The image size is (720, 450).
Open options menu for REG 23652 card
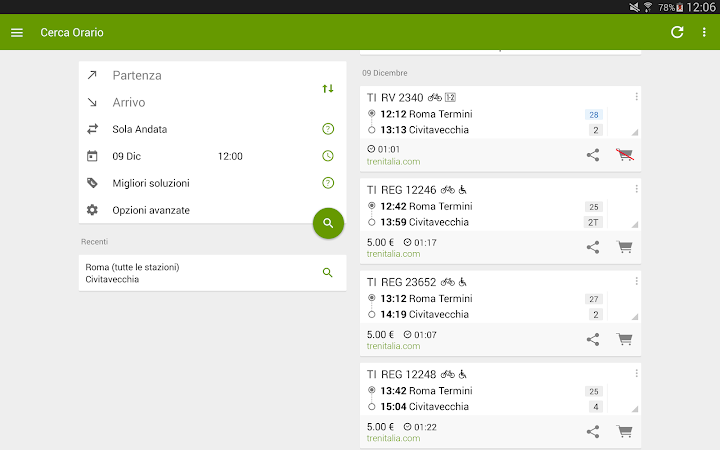(x=636, y=281)
